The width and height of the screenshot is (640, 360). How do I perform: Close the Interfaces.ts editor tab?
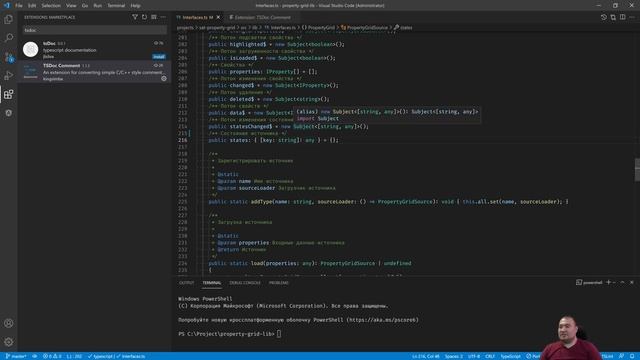pyautogui.click(x=218, y=17)
